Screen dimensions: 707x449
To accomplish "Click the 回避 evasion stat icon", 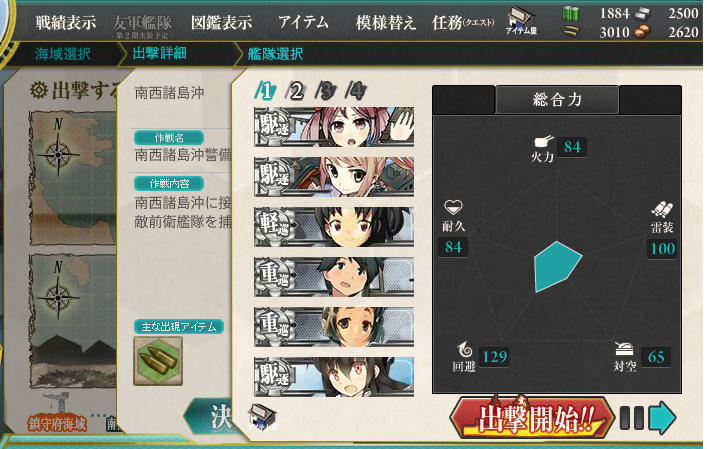I will pos(464,349).
